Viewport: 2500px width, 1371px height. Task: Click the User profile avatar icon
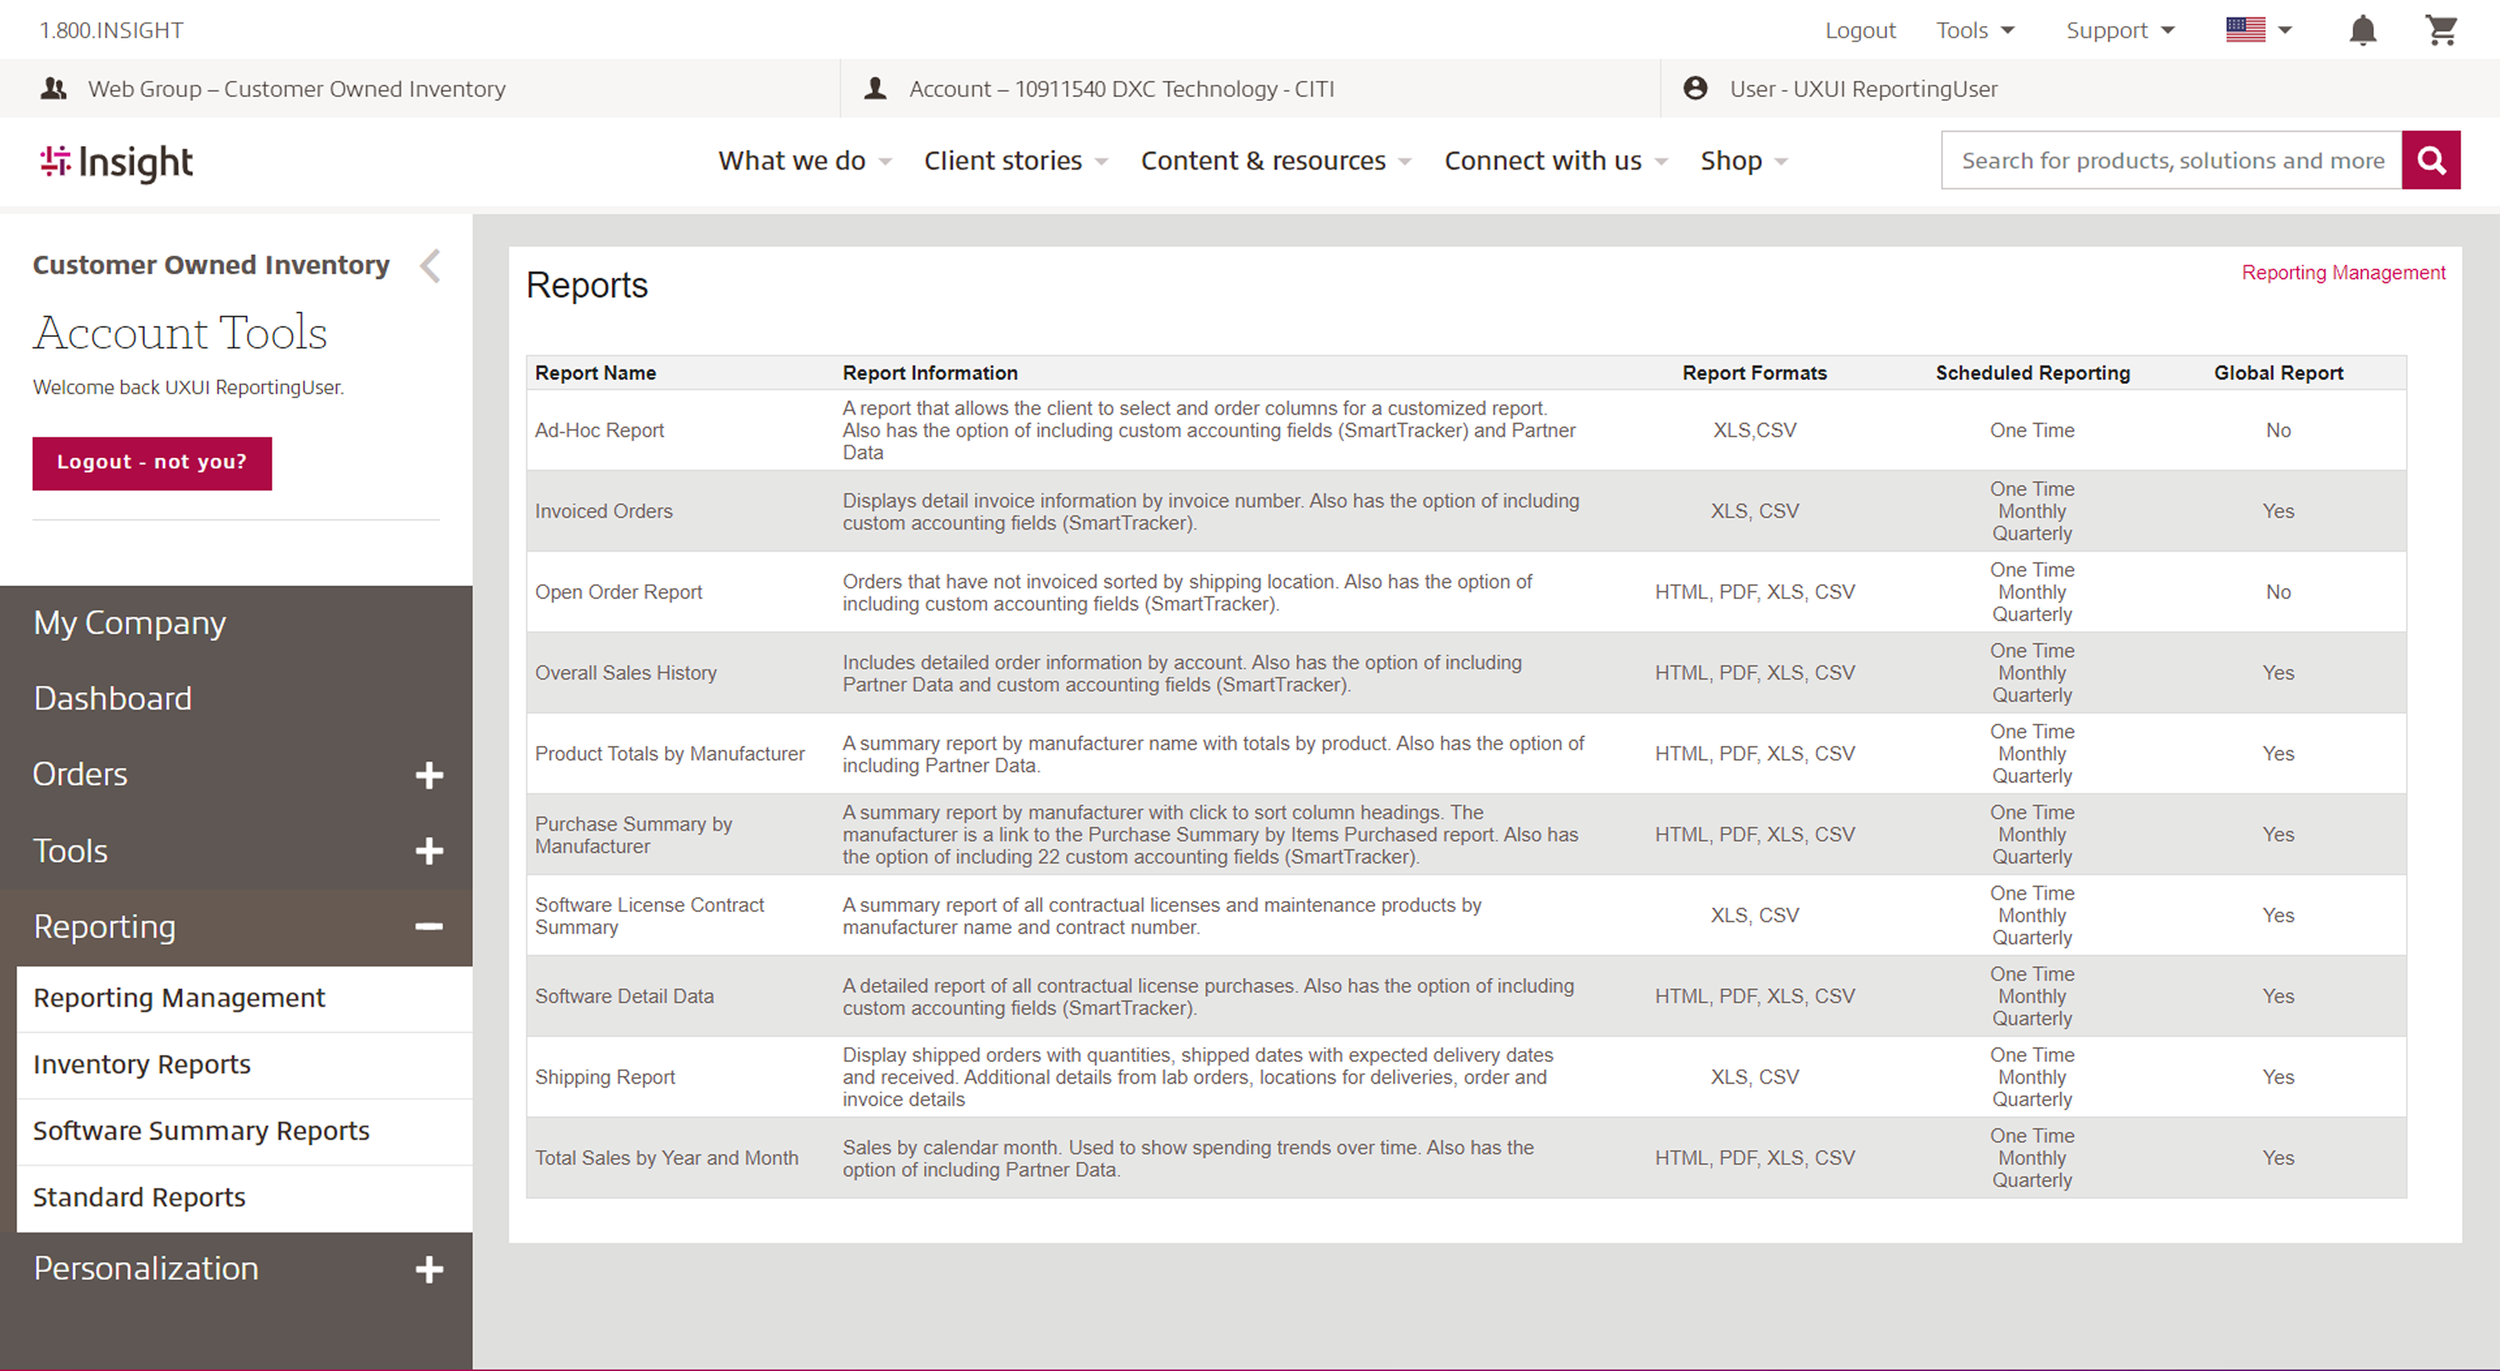click(x=1695, y=88)
